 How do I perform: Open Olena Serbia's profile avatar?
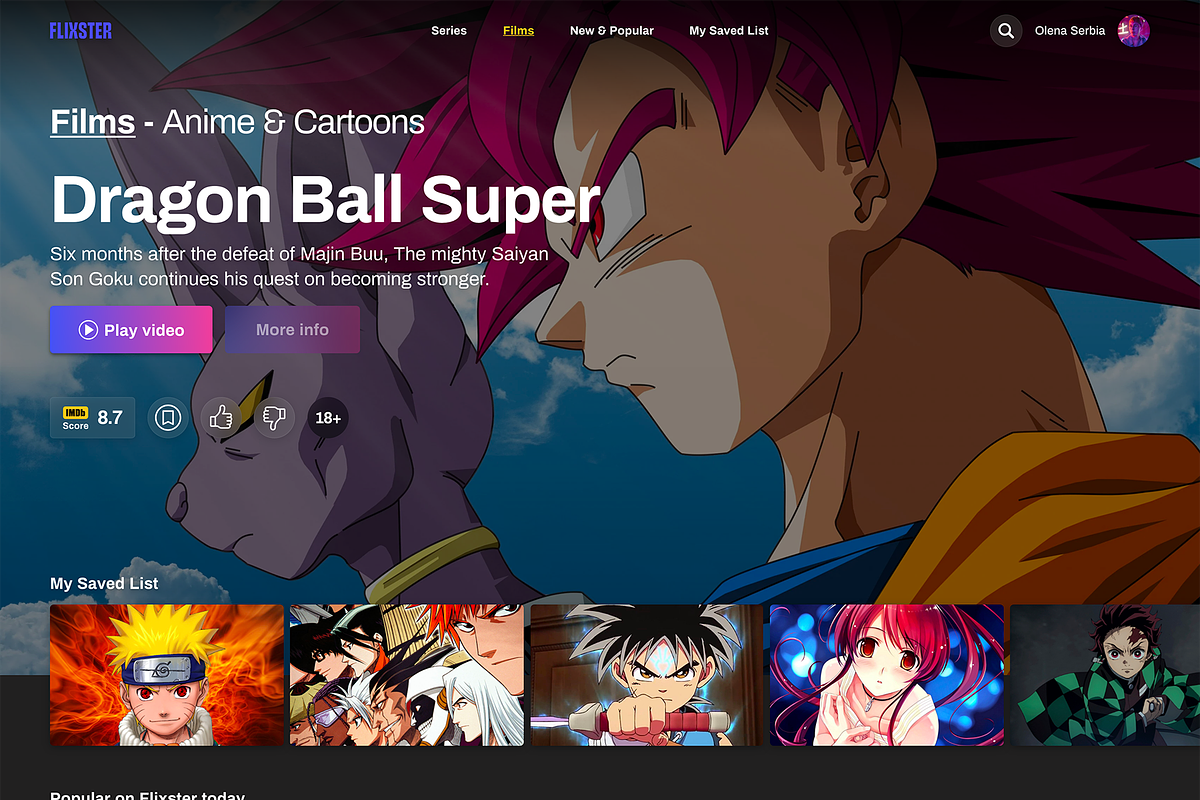click(1134, 31)
